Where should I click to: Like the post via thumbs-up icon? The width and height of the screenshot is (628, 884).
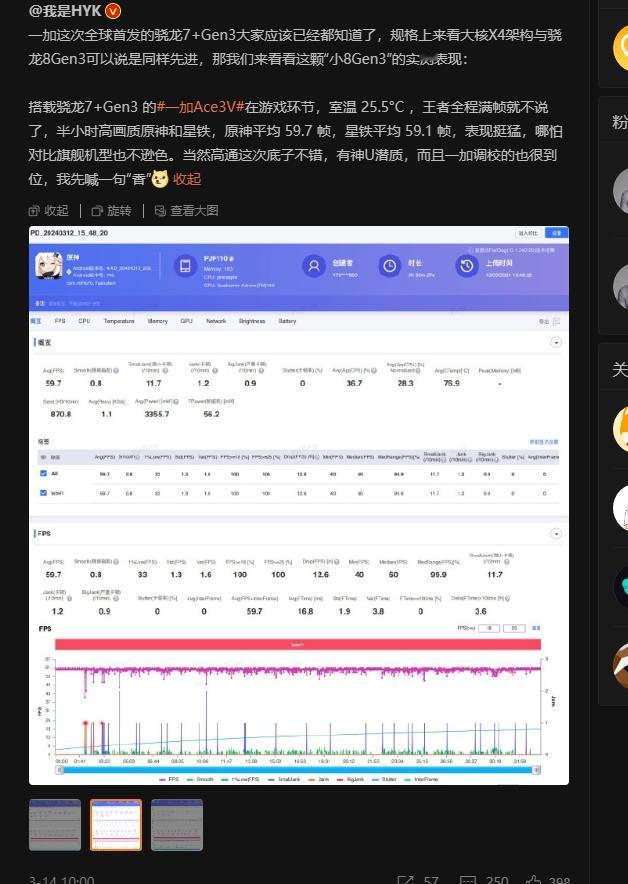pyautogui.click(x=533, y=881)
